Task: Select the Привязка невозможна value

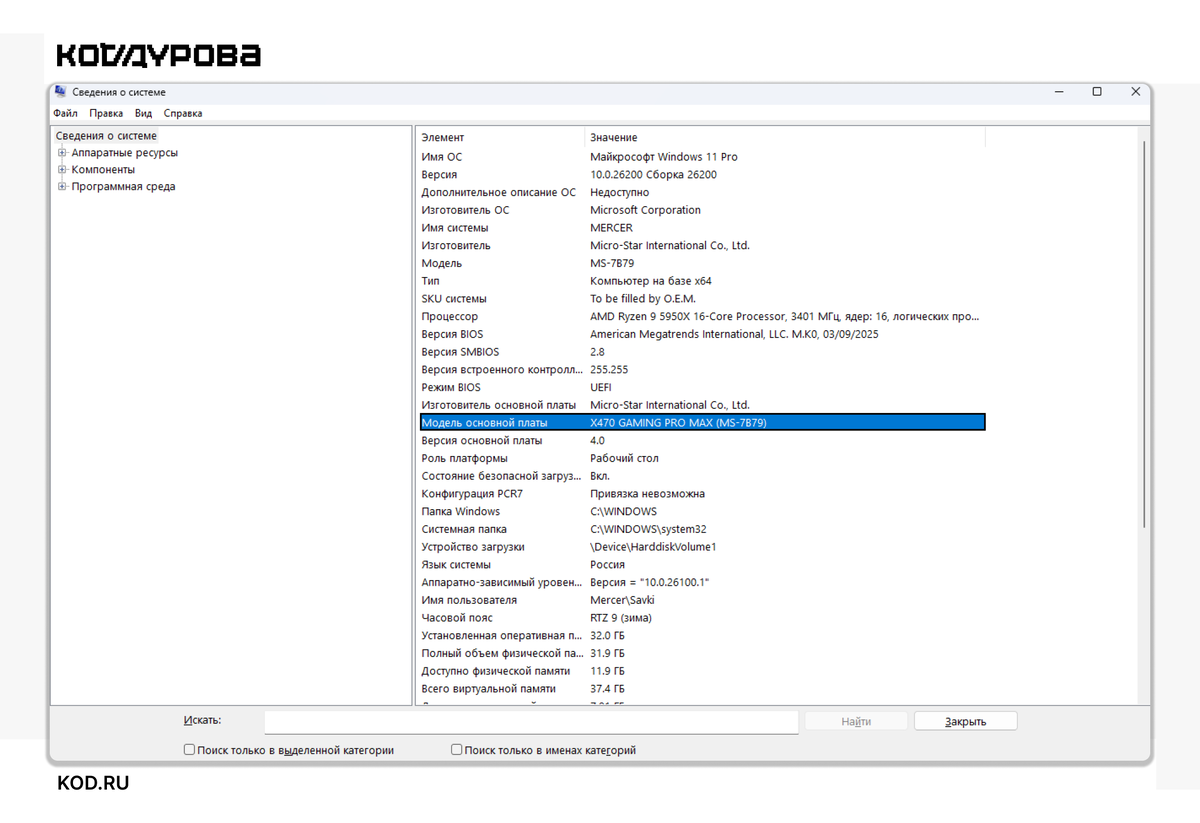Action: [x=647, y=494]
